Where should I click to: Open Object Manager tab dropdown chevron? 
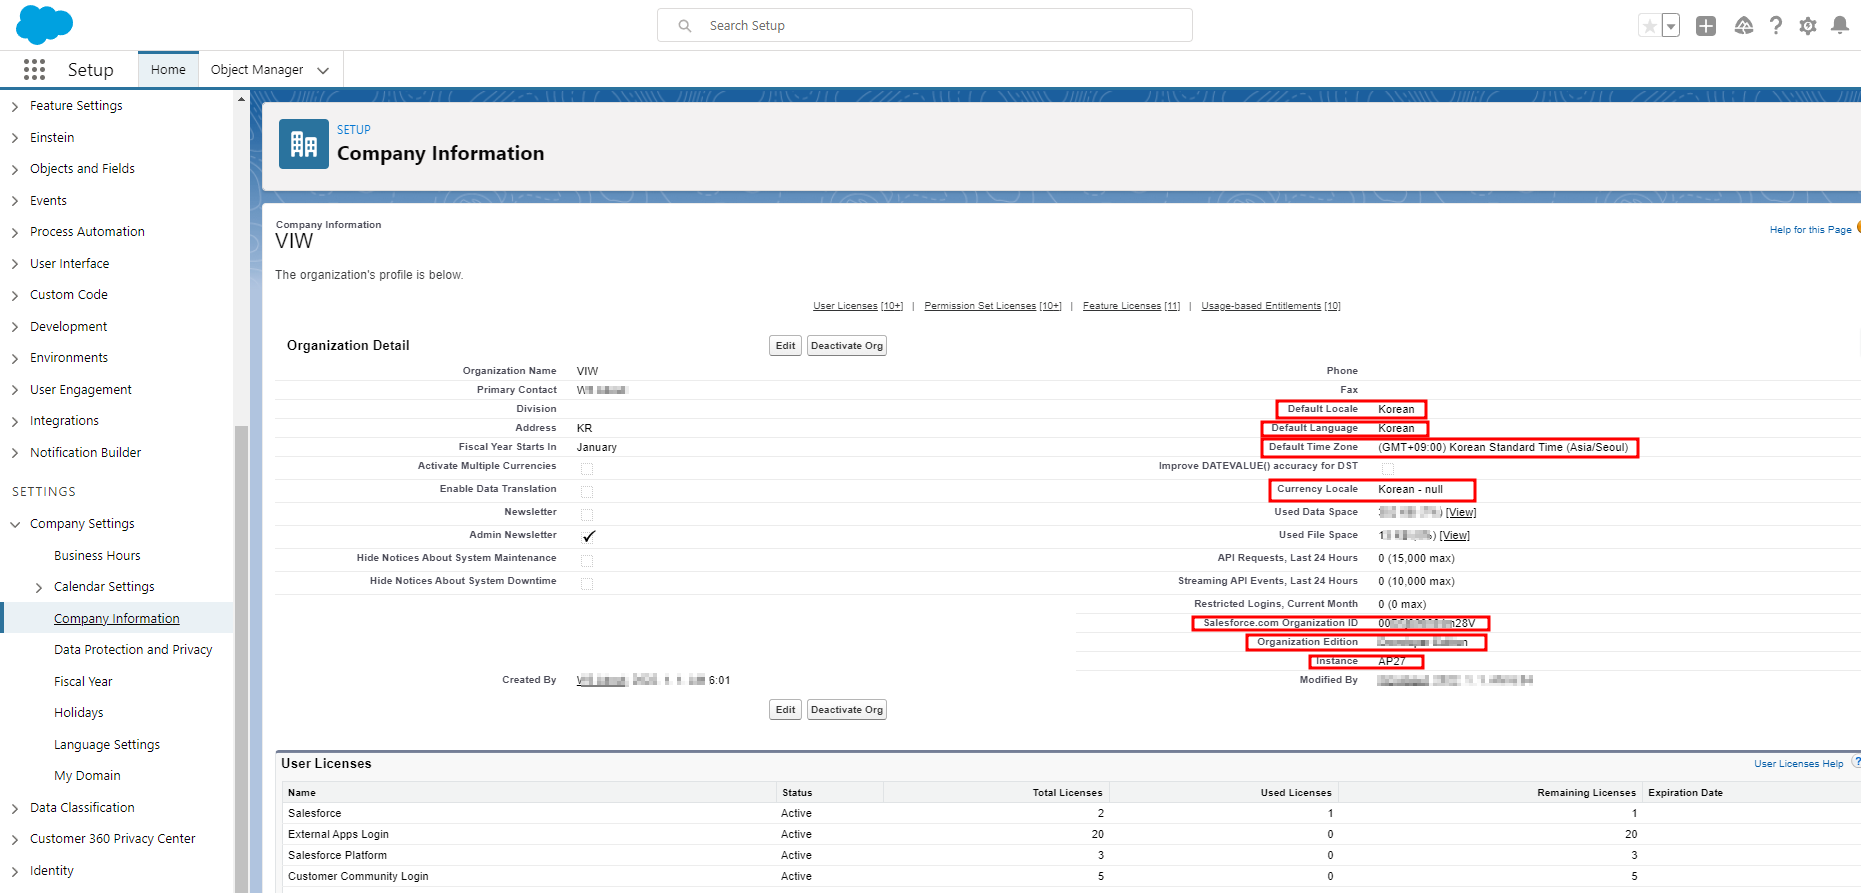323,70
